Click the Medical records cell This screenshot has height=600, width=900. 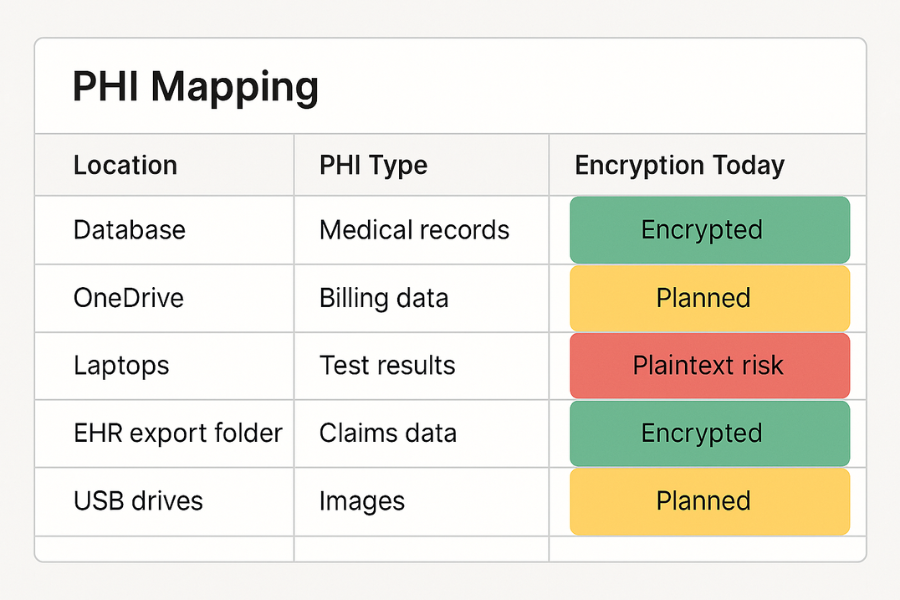pyautogui.click(x=414, y=230)
